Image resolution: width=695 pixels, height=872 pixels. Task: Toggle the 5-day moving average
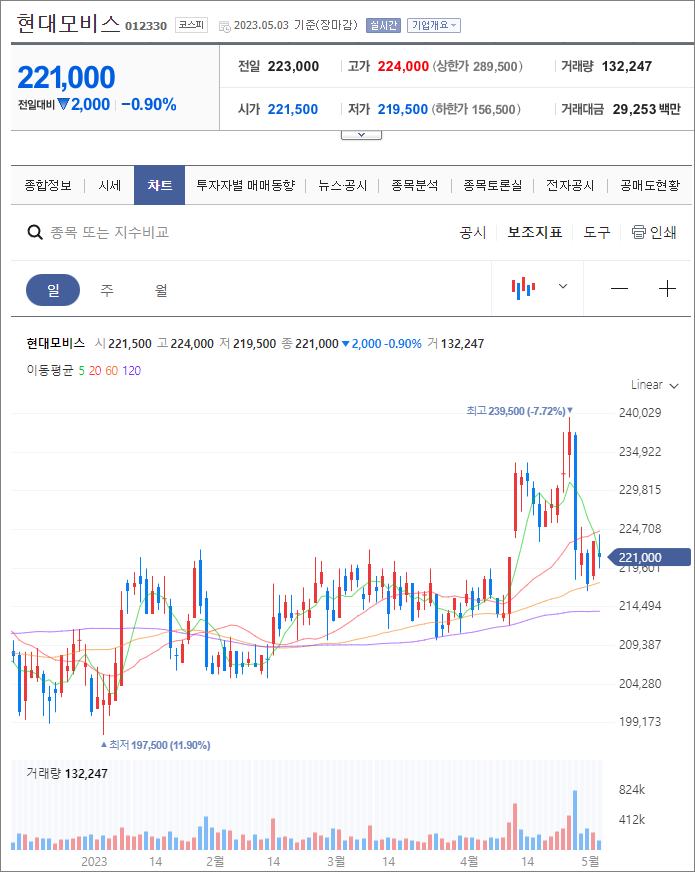pyautogui.click(x=81, y=370)
